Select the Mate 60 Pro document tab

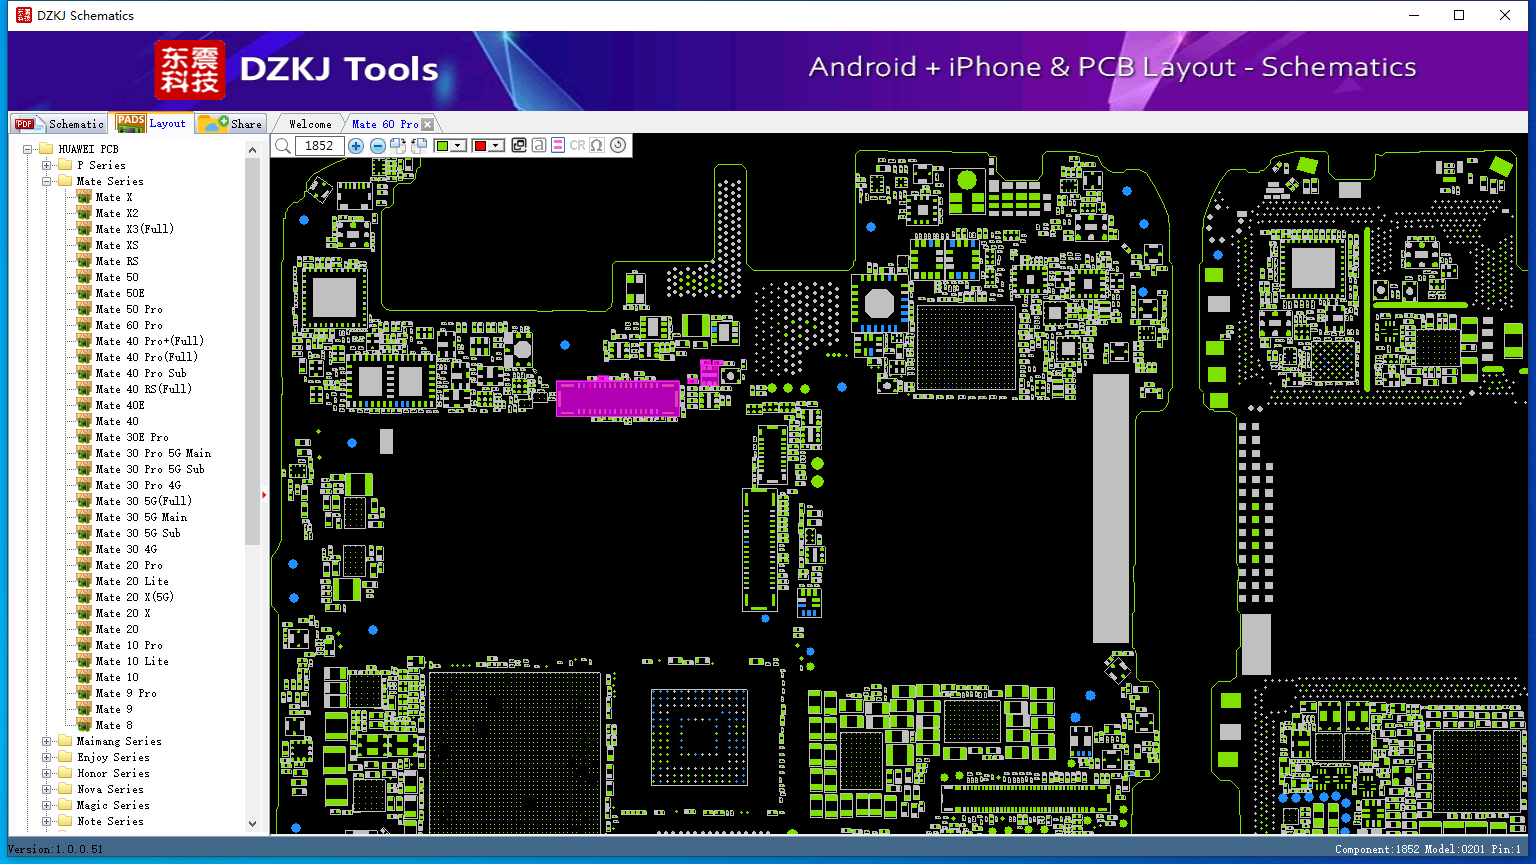[385, 124]
